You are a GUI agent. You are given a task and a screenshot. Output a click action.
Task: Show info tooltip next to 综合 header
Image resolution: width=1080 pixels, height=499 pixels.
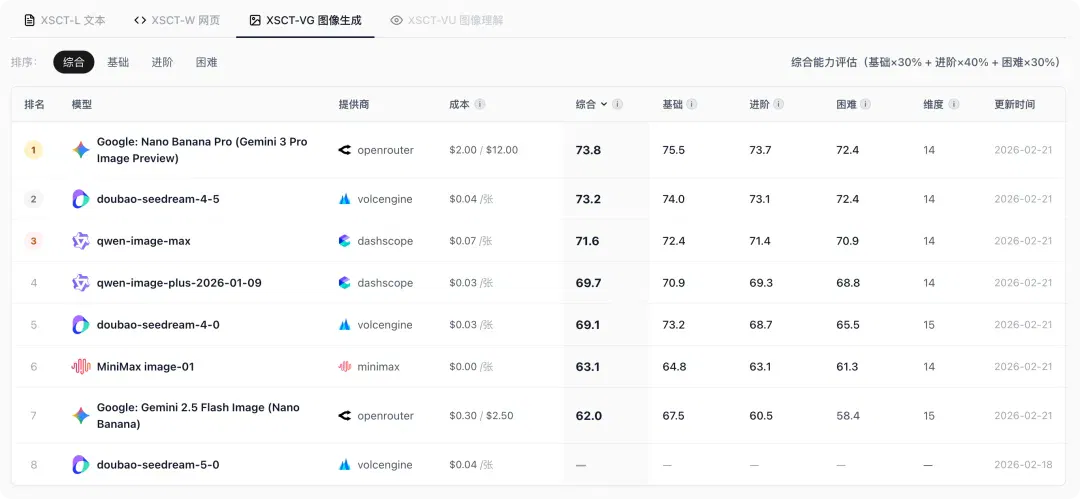[x=618, y=104]
